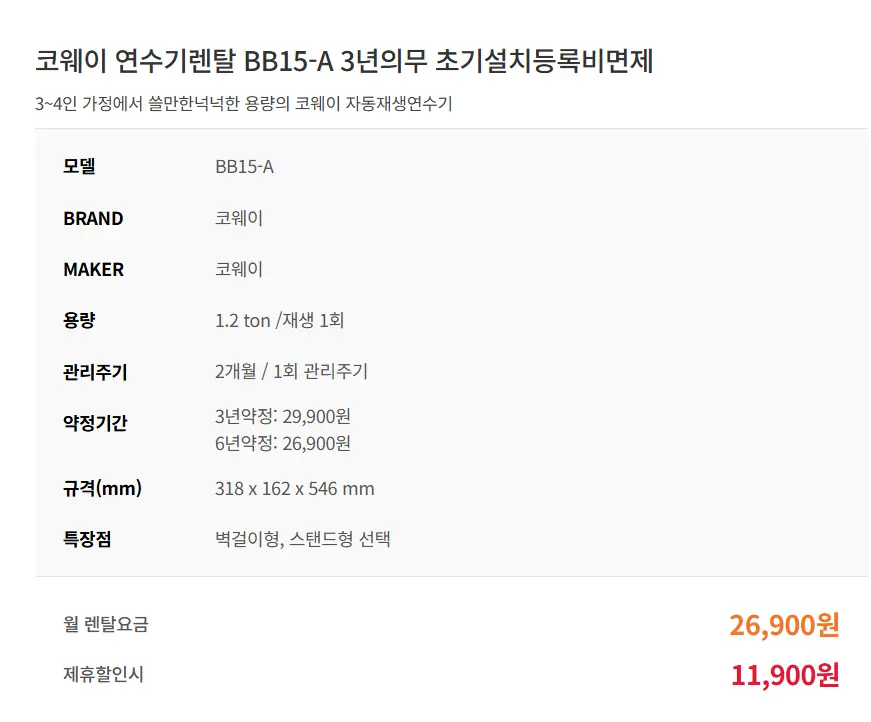Image resolution: width=871 pixels, height=722 pixels.
Task: Click the orange 26,900원 monthly price
Action: pos(784,626)
